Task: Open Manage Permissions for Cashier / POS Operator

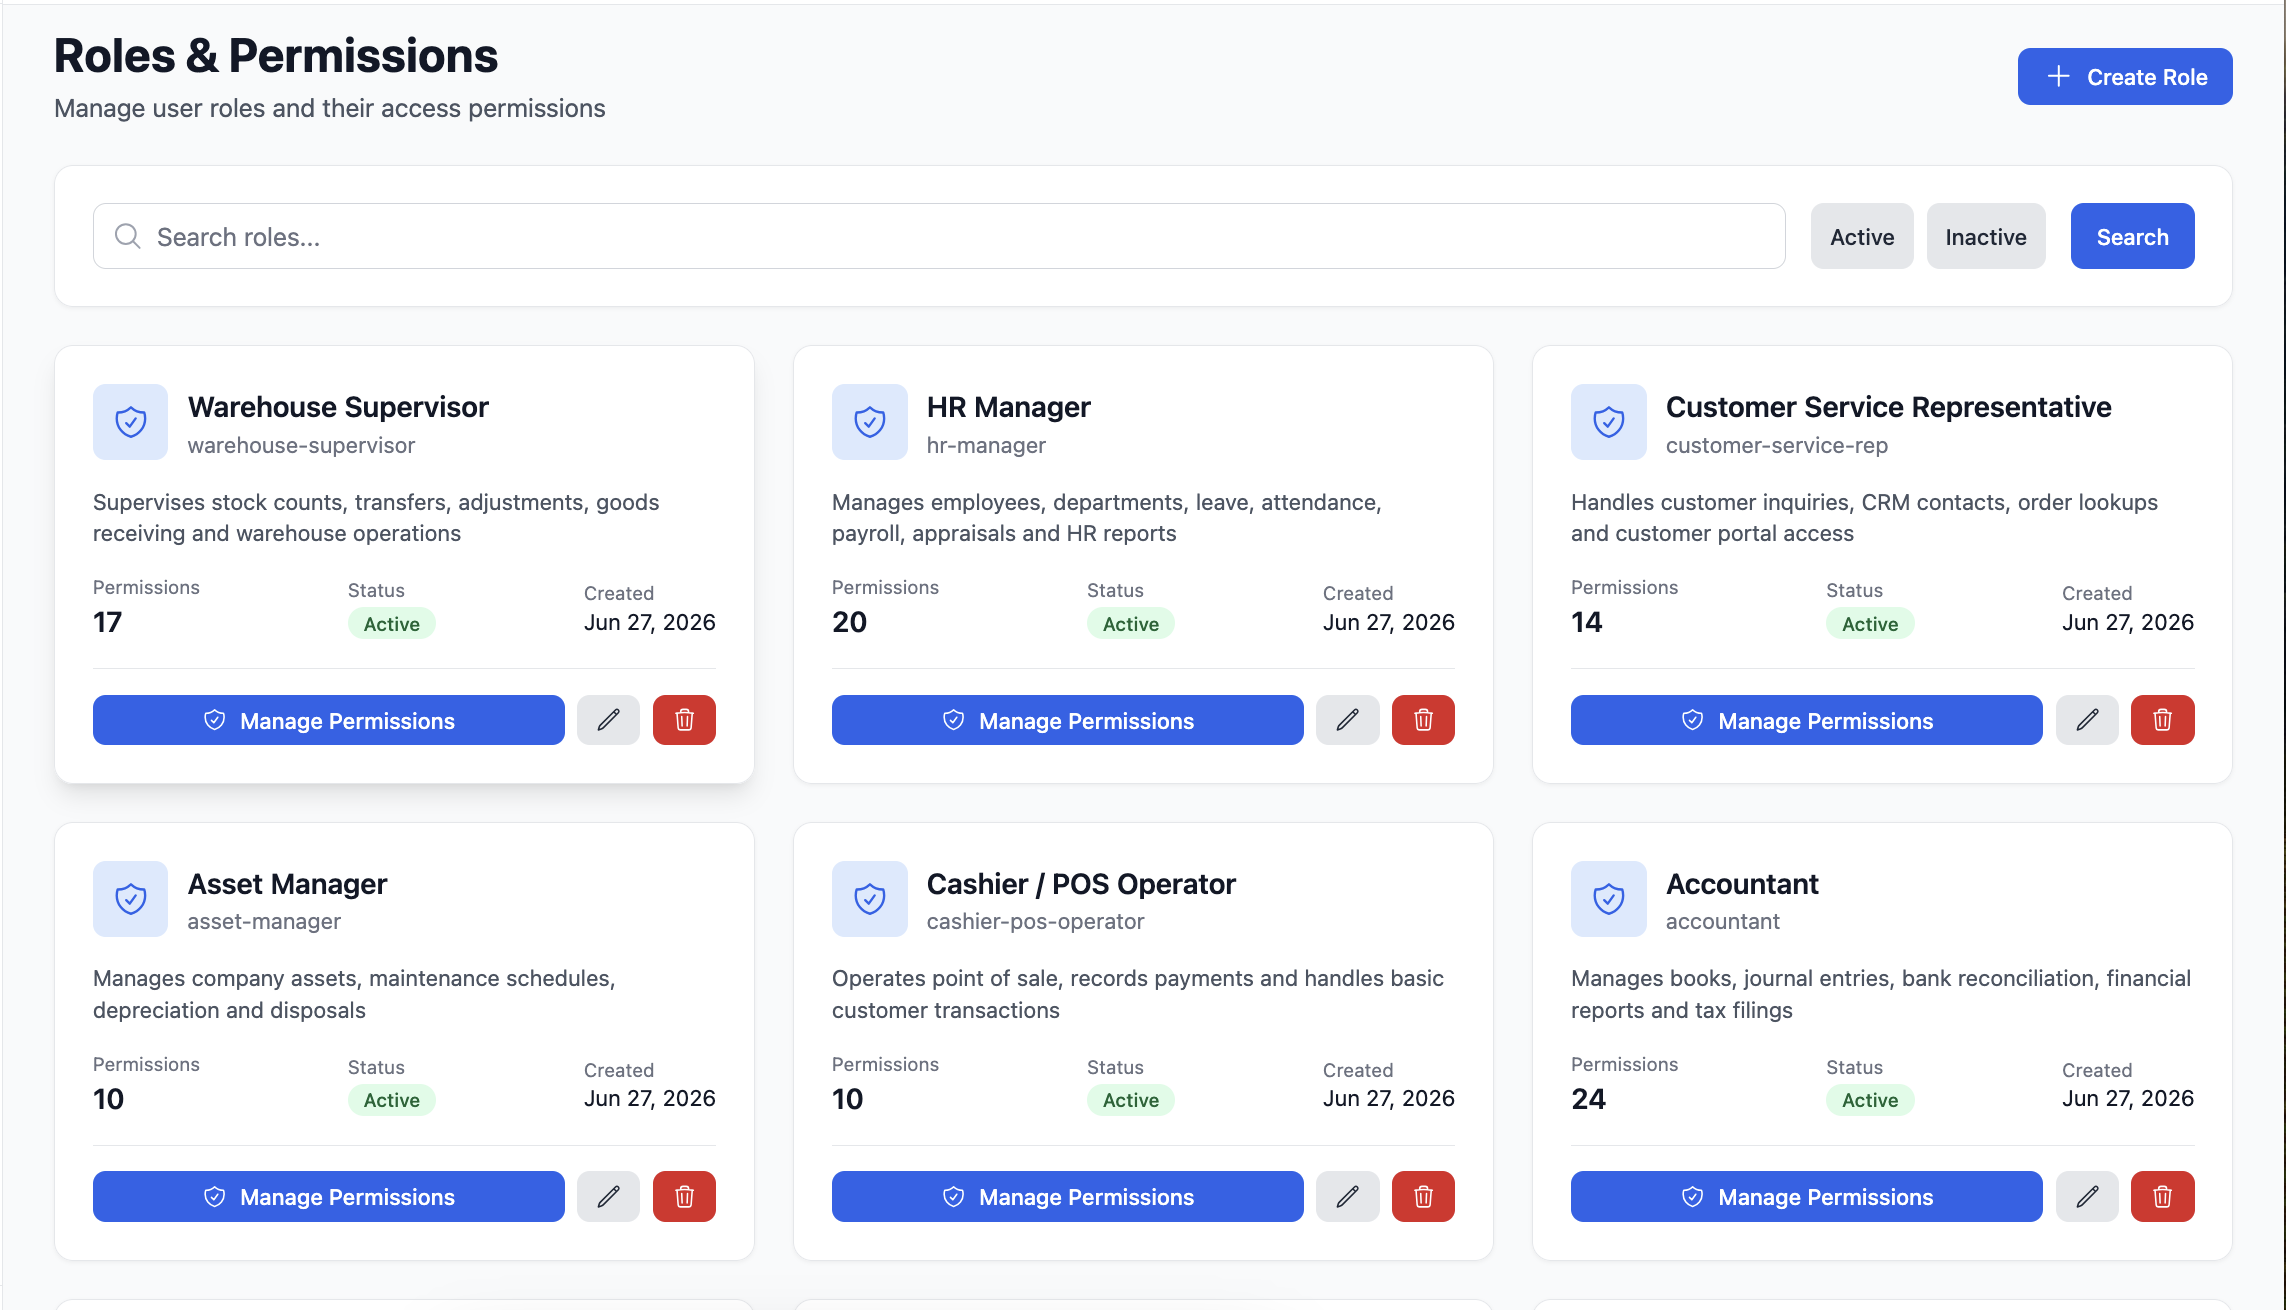Action: tap(1067, 1196)
